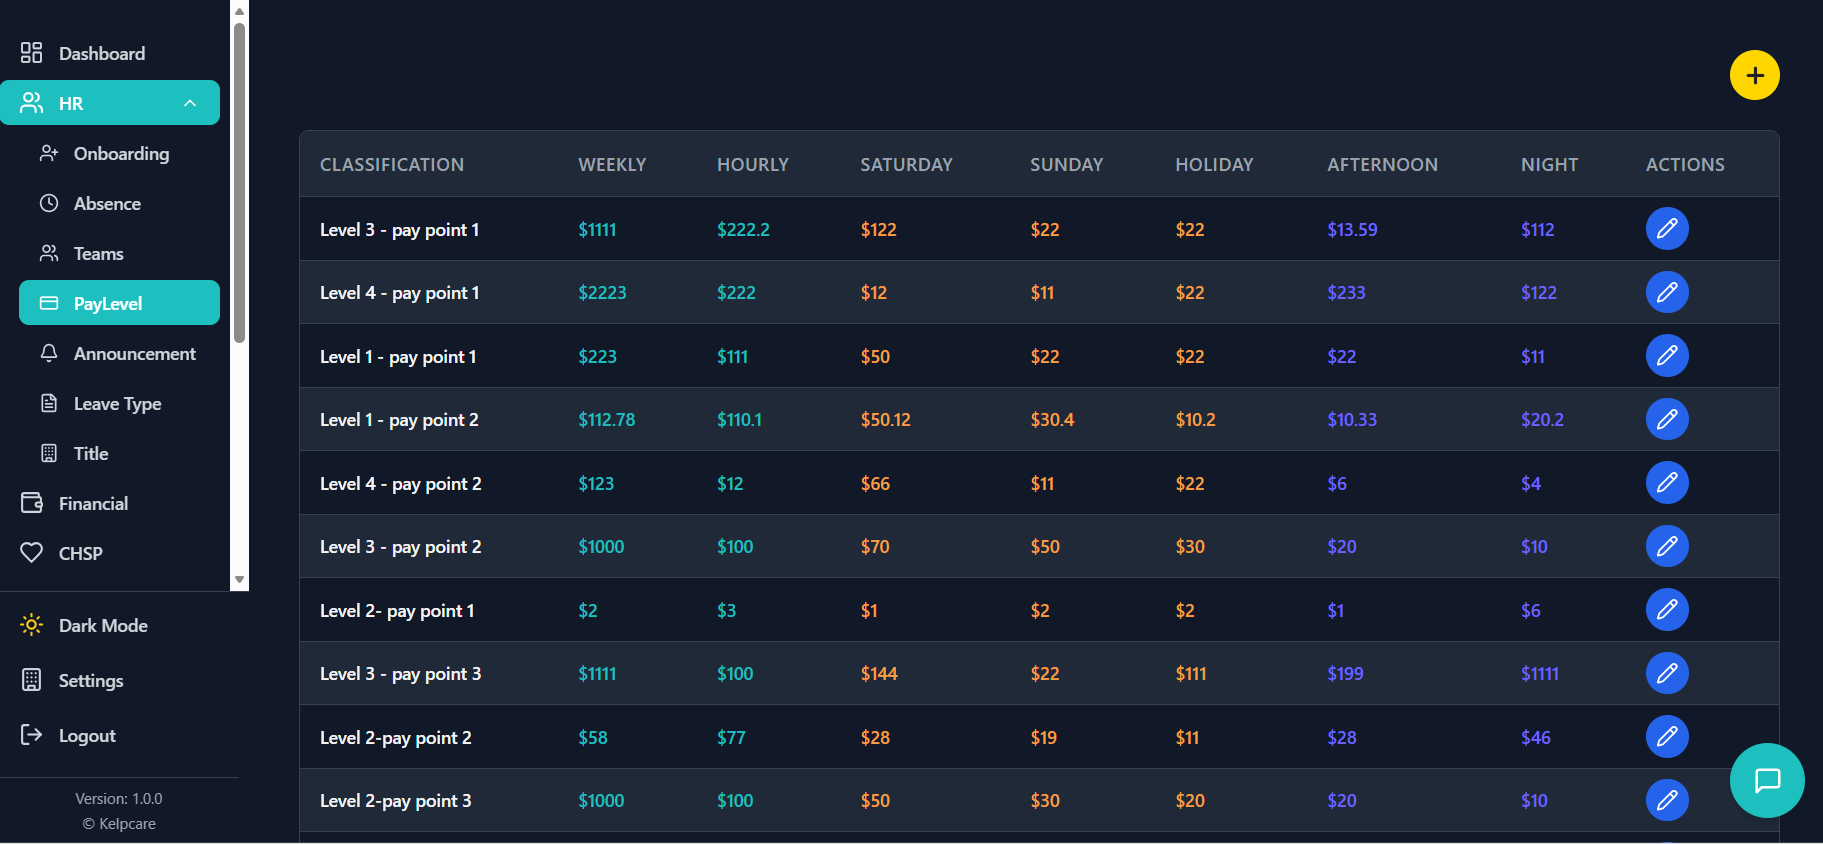Edit Level 2-pay point 3 row

pos(1667,800)
